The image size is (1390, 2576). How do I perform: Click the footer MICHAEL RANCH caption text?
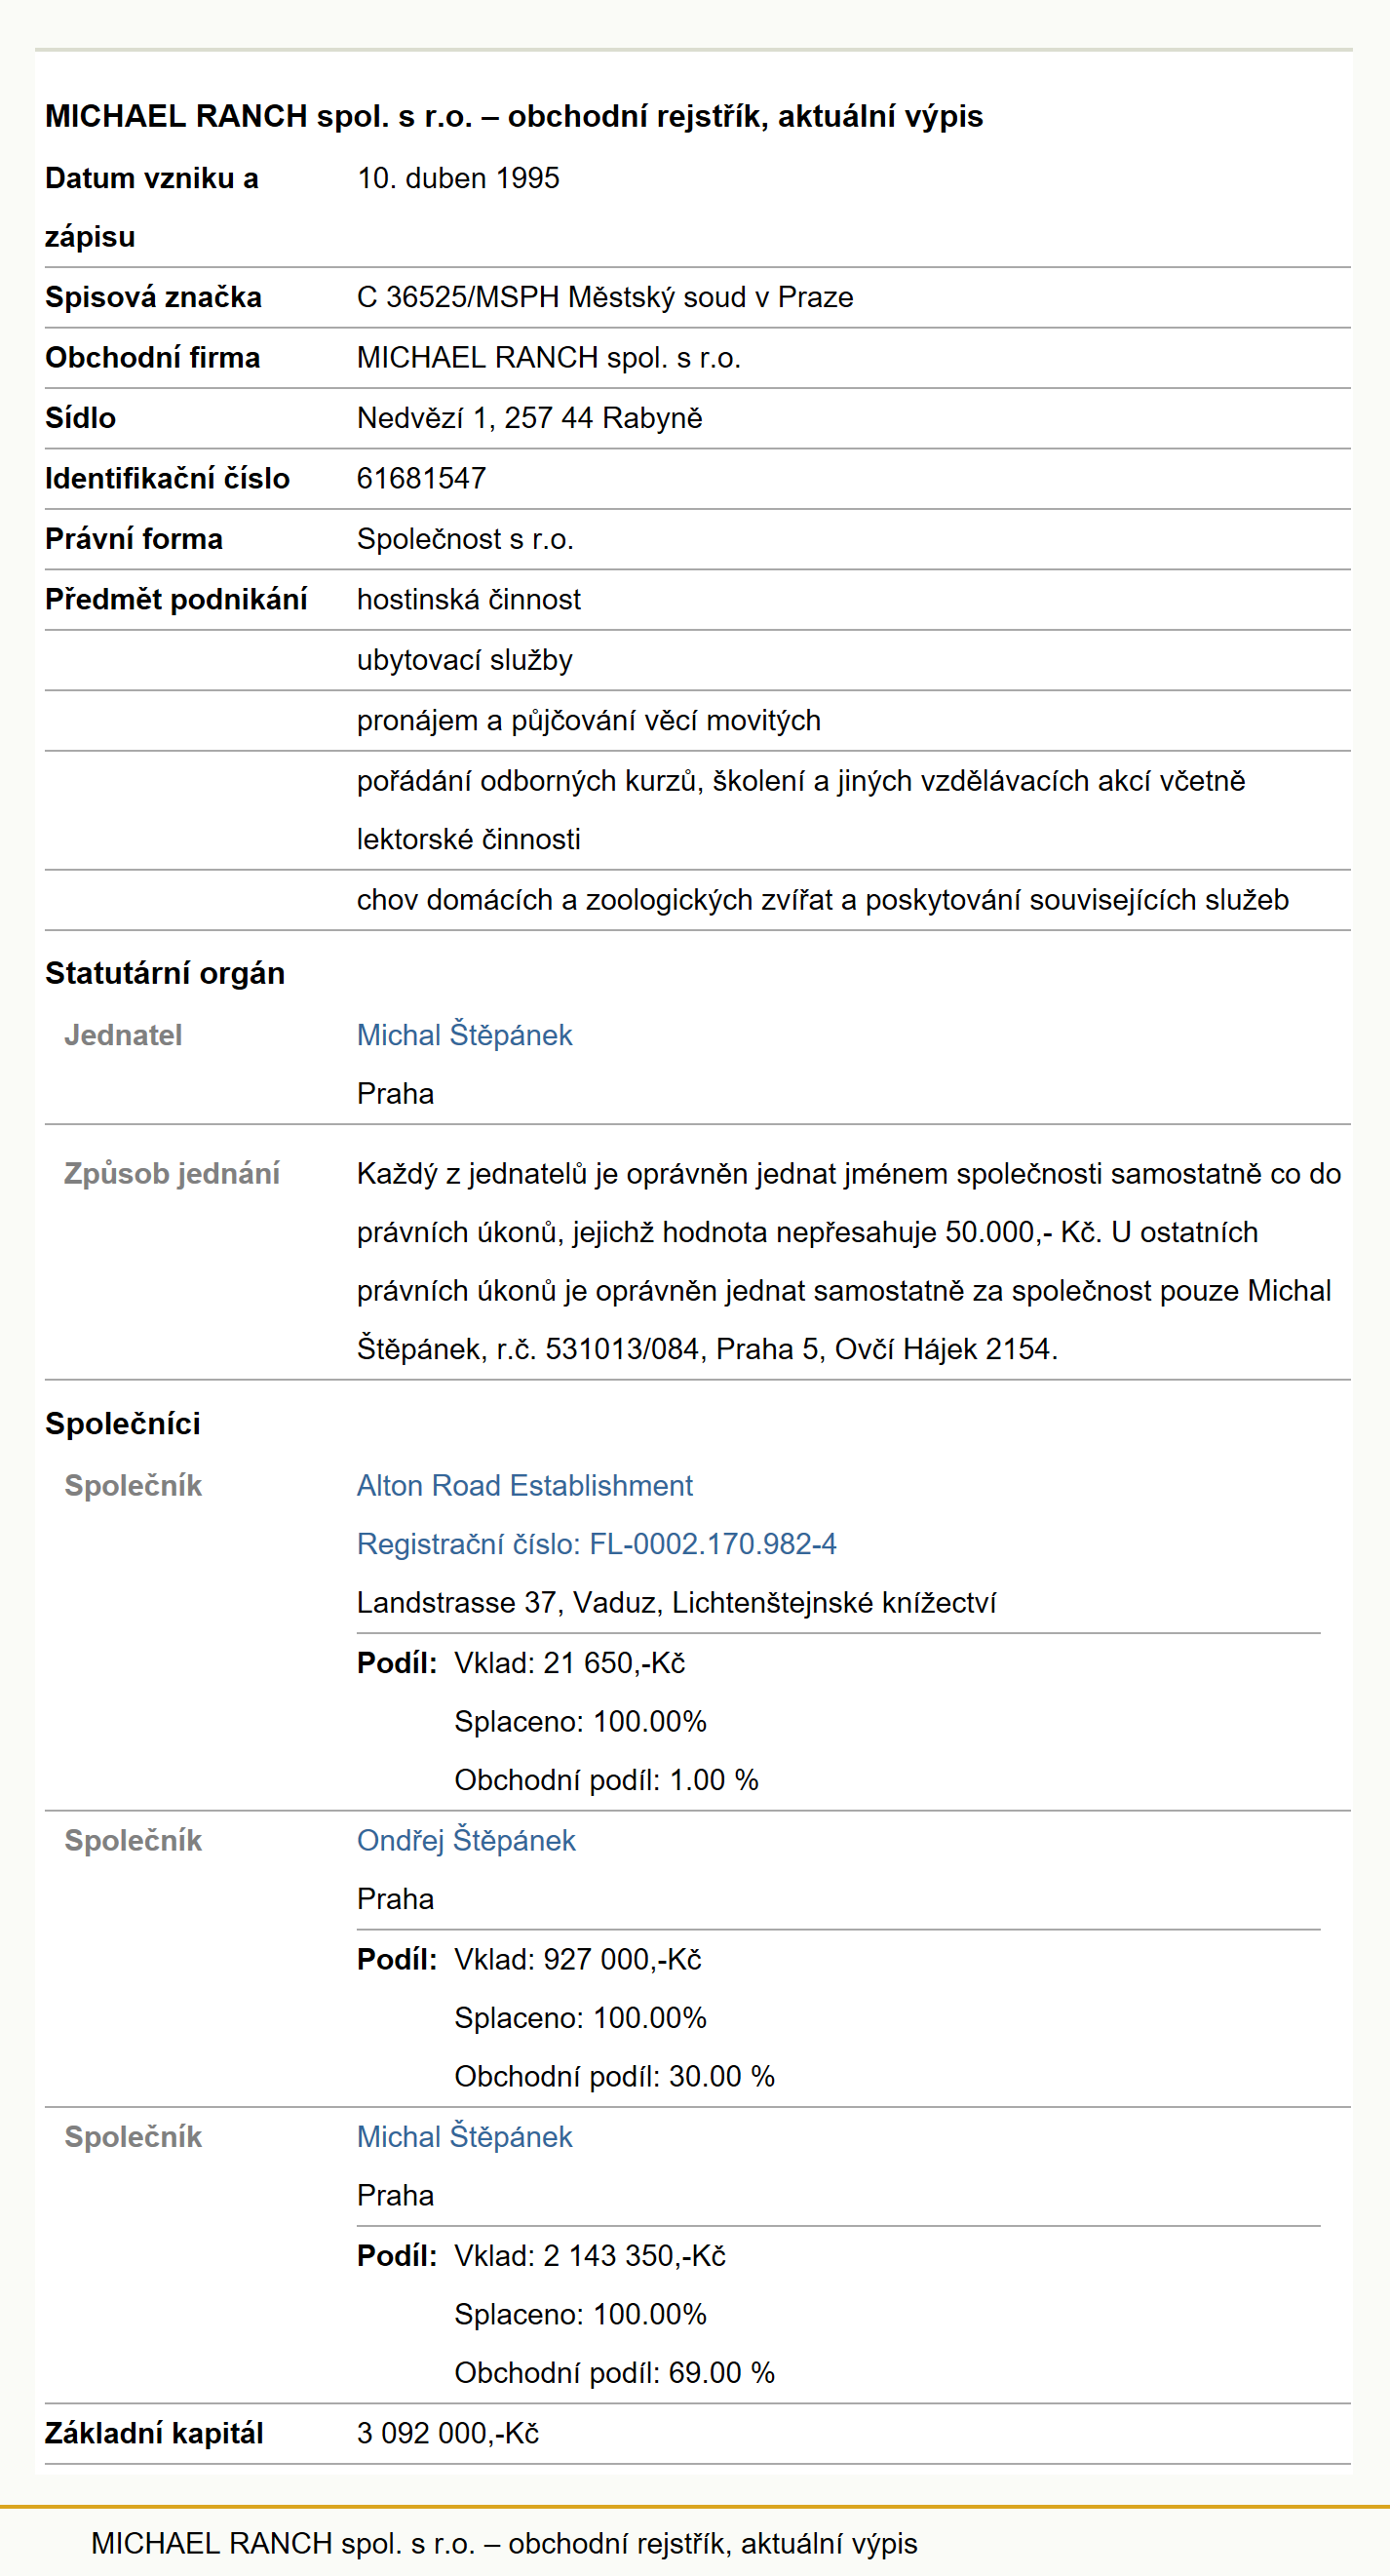pyautogui.click(x=504, y=2543)
